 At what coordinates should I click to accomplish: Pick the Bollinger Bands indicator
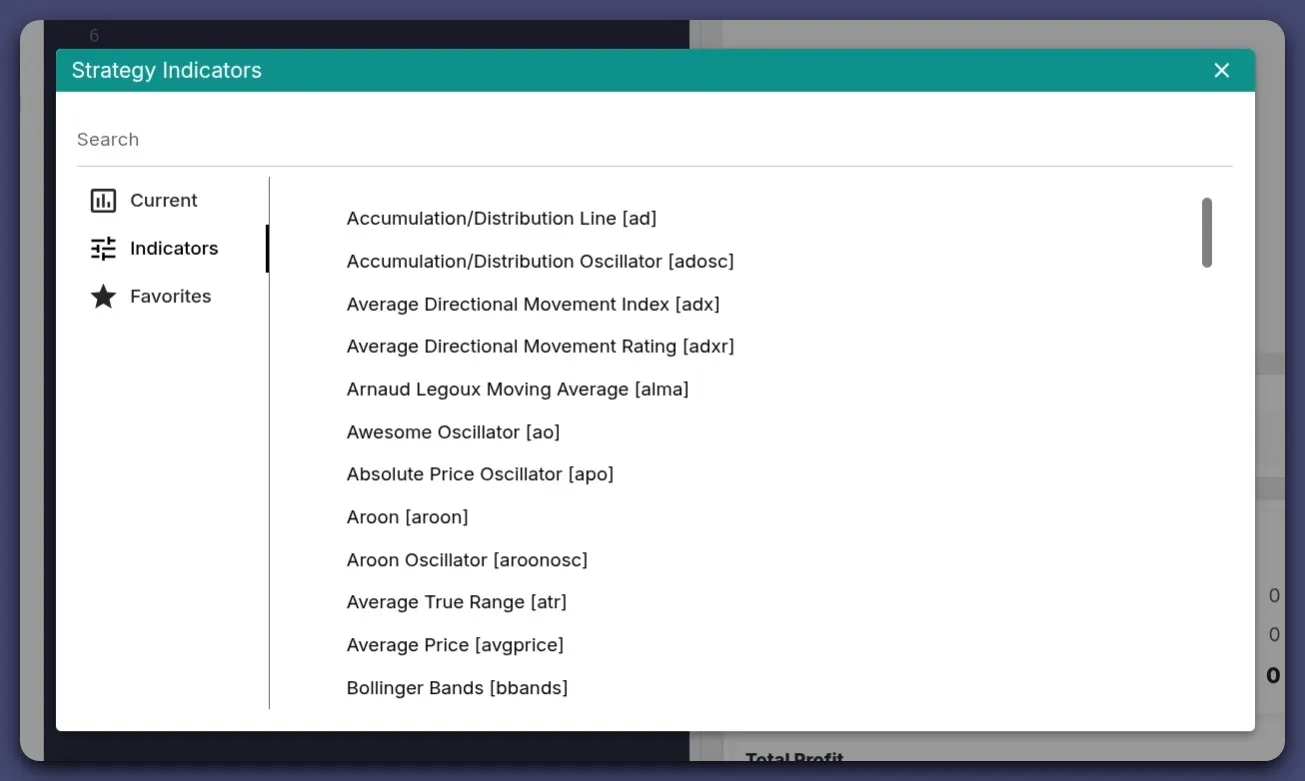[x=457, y=688]
